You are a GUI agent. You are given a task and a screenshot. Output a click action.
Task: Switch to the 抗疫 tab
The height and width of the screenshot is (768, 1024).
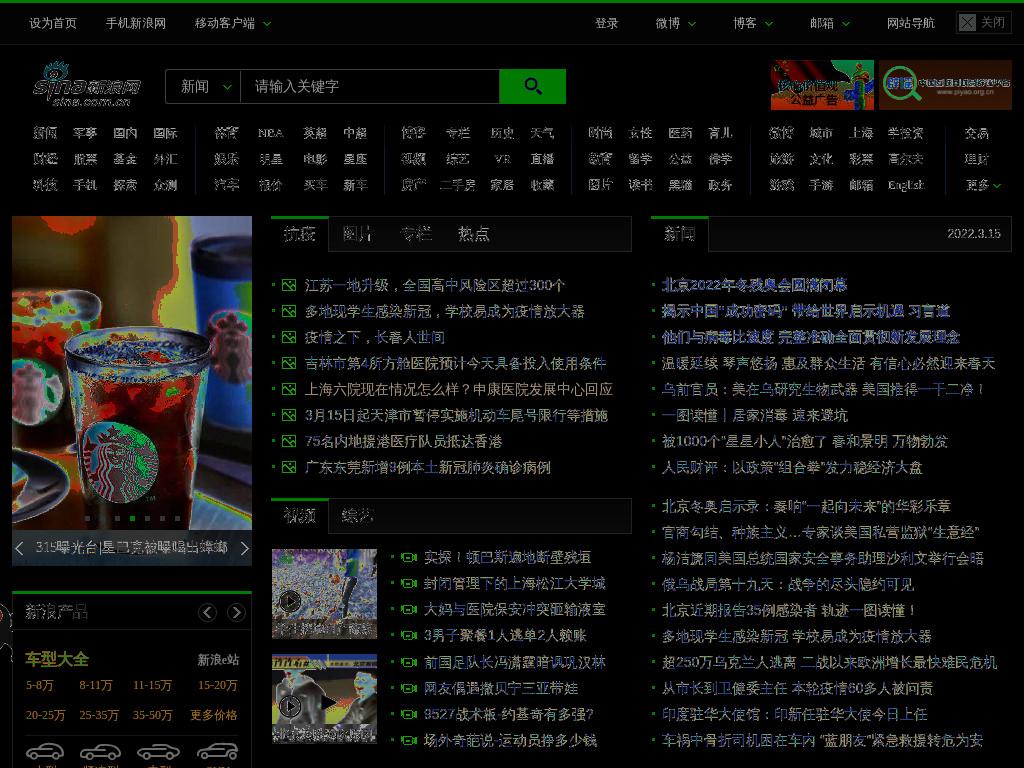[x=300, y=234]
